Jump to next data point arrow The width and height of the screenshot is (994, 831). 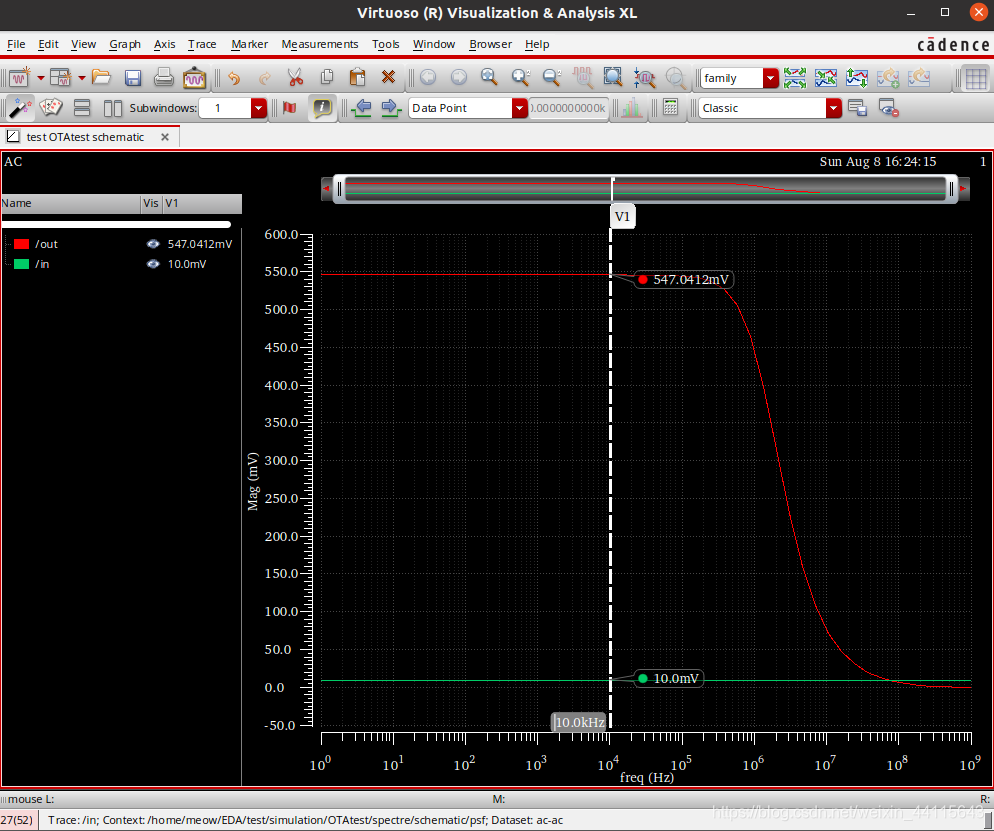pos(391,108)
